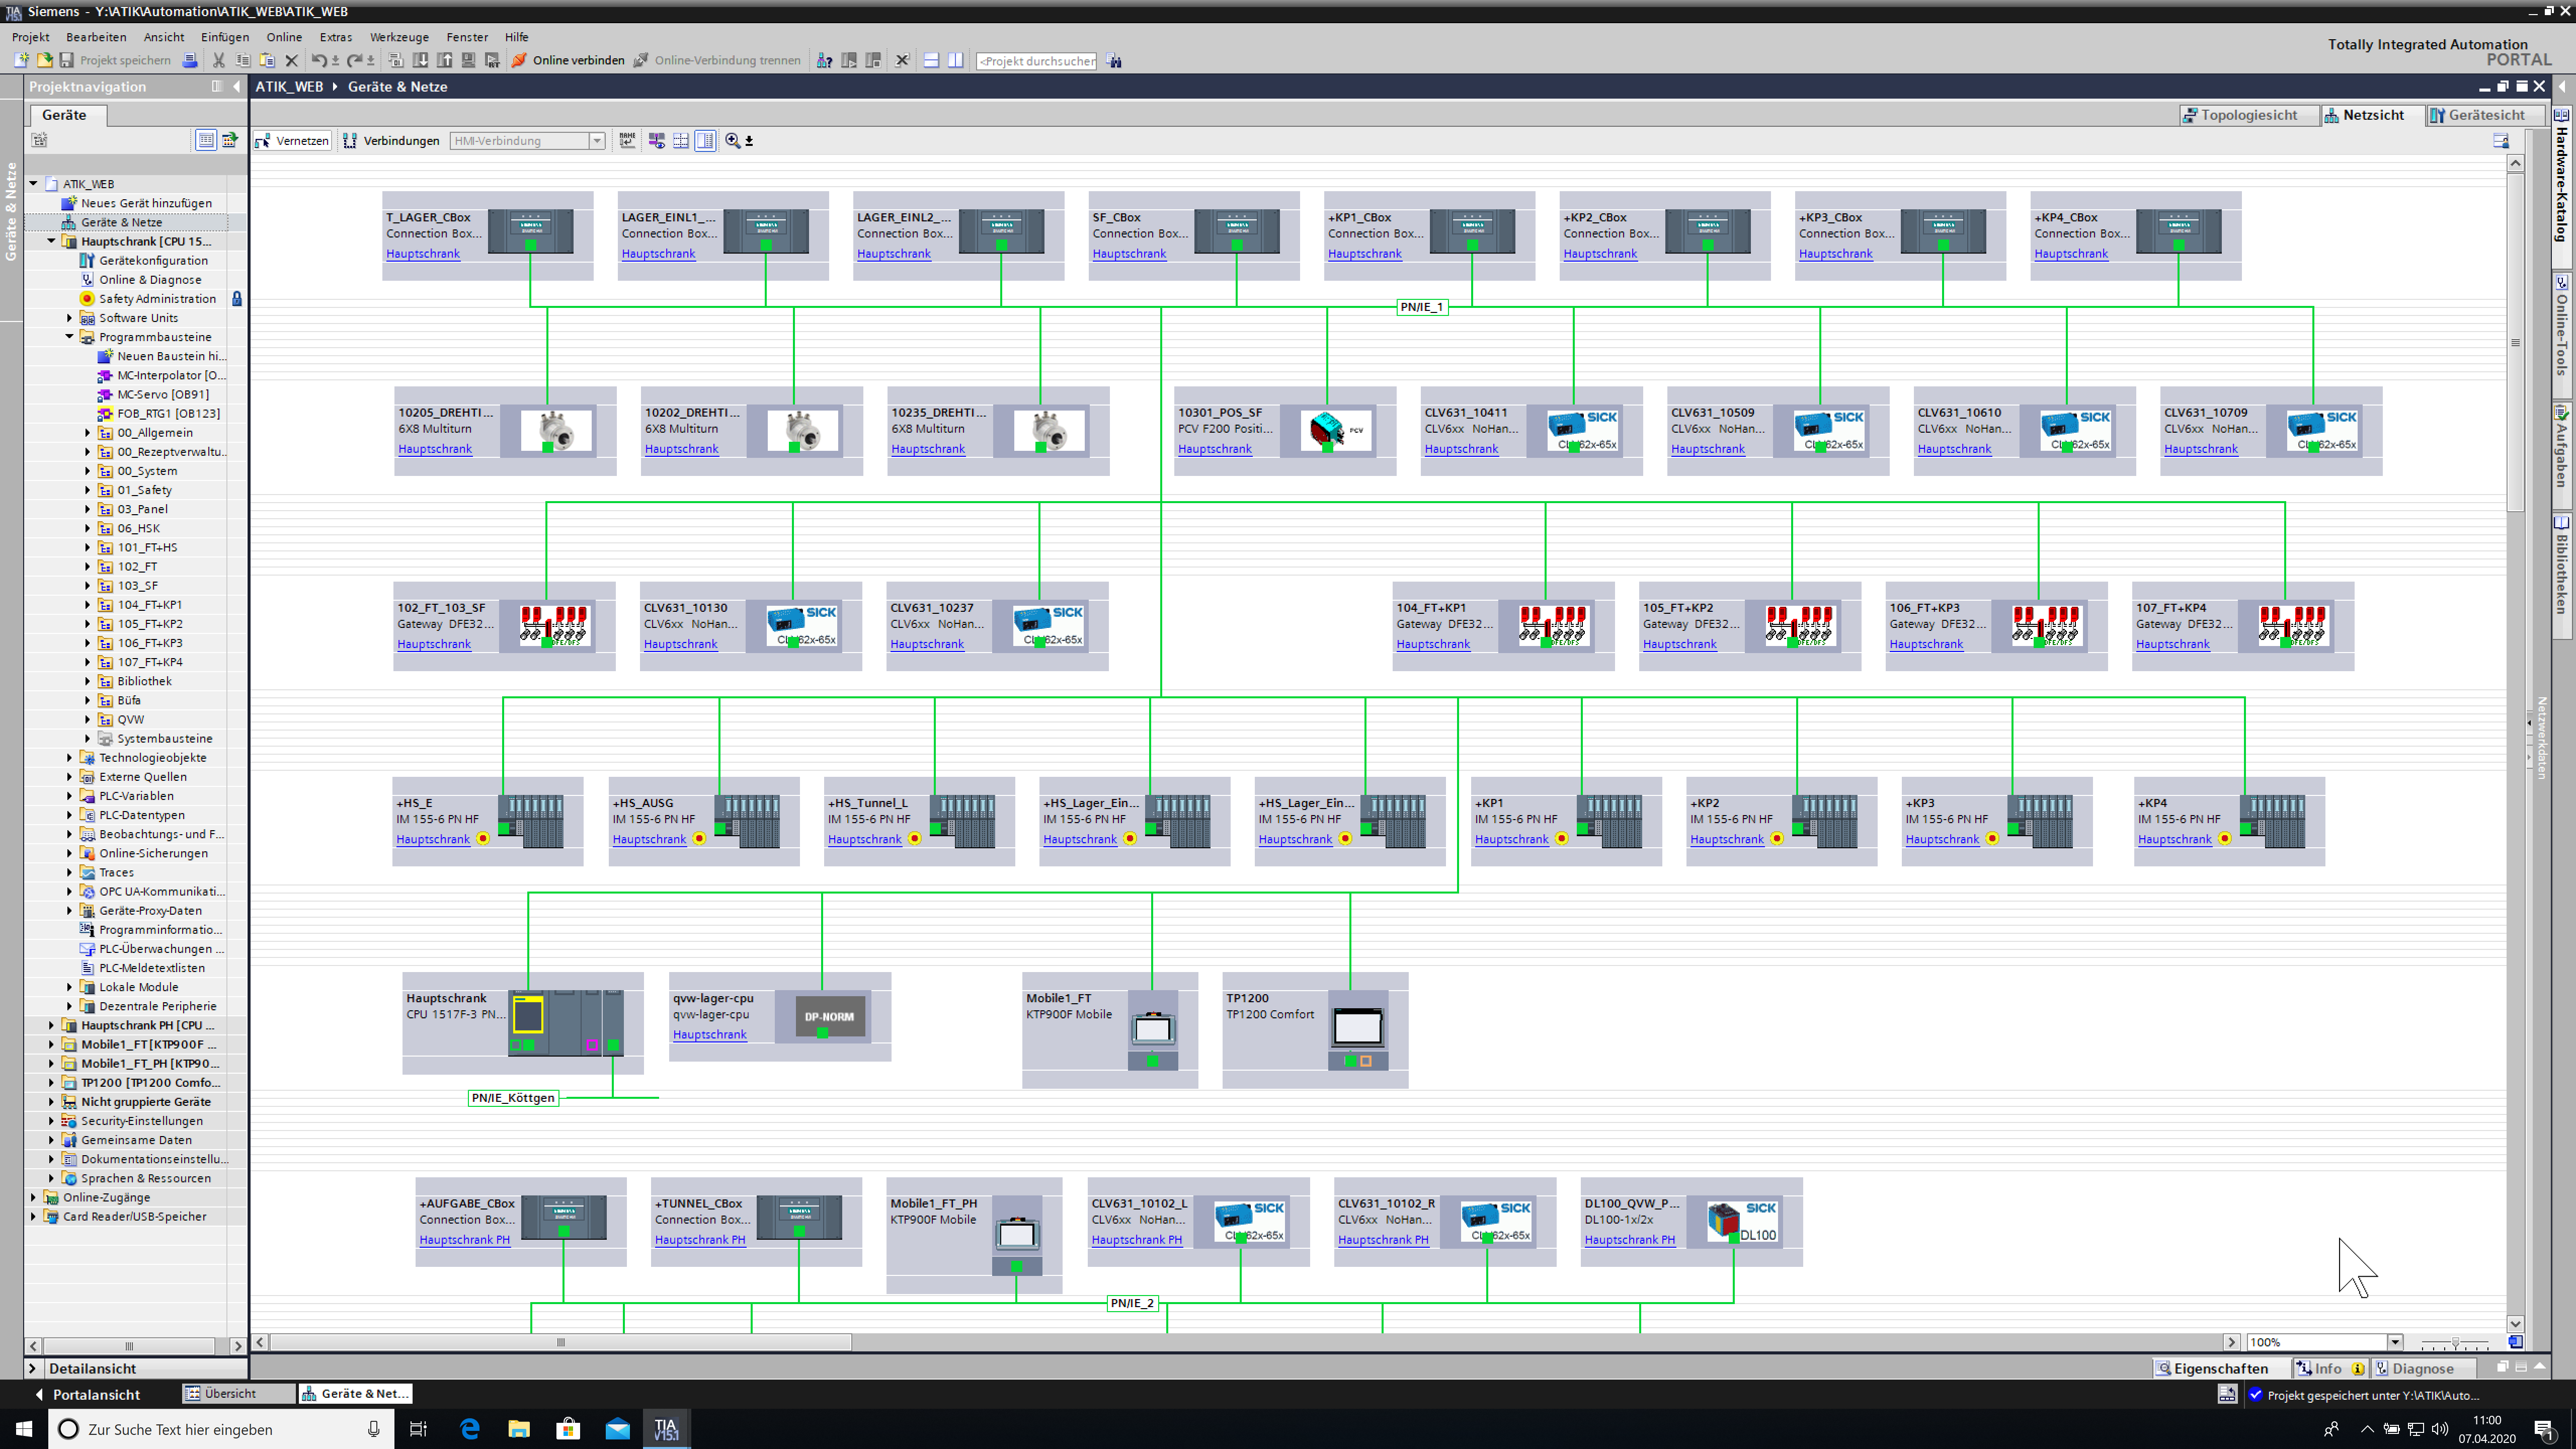Click the horizontal split editor icon

[x=931, y=60]
